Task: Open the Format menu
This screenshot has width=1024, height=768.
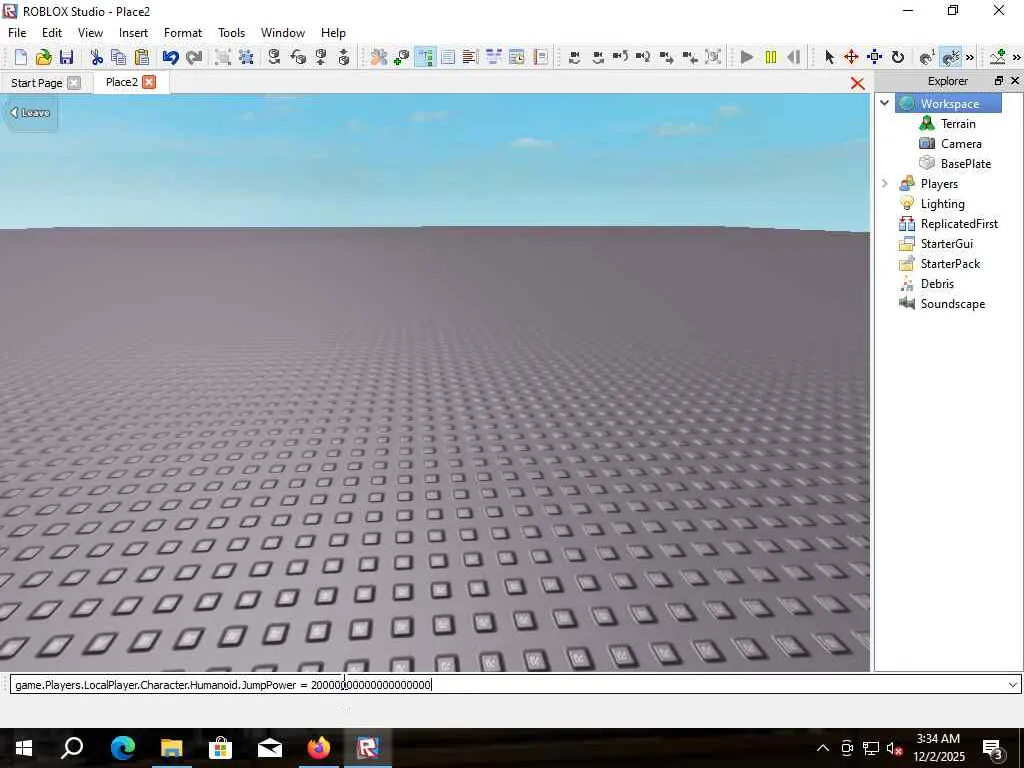Action: [183, 33]
